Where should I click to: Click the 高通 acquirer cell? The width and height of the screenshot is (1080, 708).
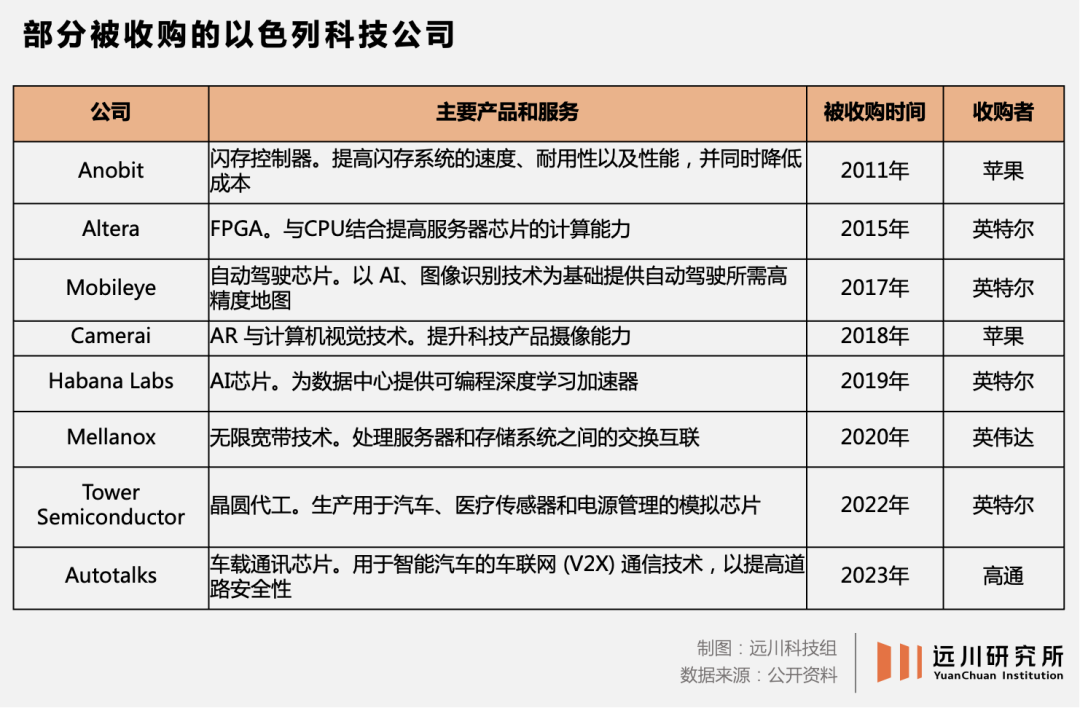1004,576
